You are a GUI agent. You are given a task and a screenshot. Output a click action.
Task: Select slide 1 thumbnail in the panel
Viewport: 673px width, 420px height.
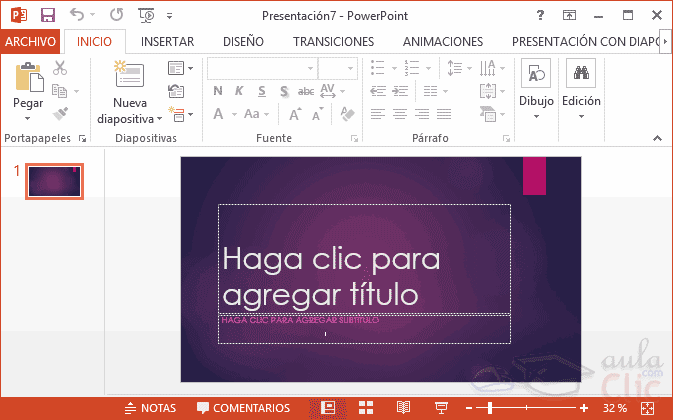click(x=55, y=180)
